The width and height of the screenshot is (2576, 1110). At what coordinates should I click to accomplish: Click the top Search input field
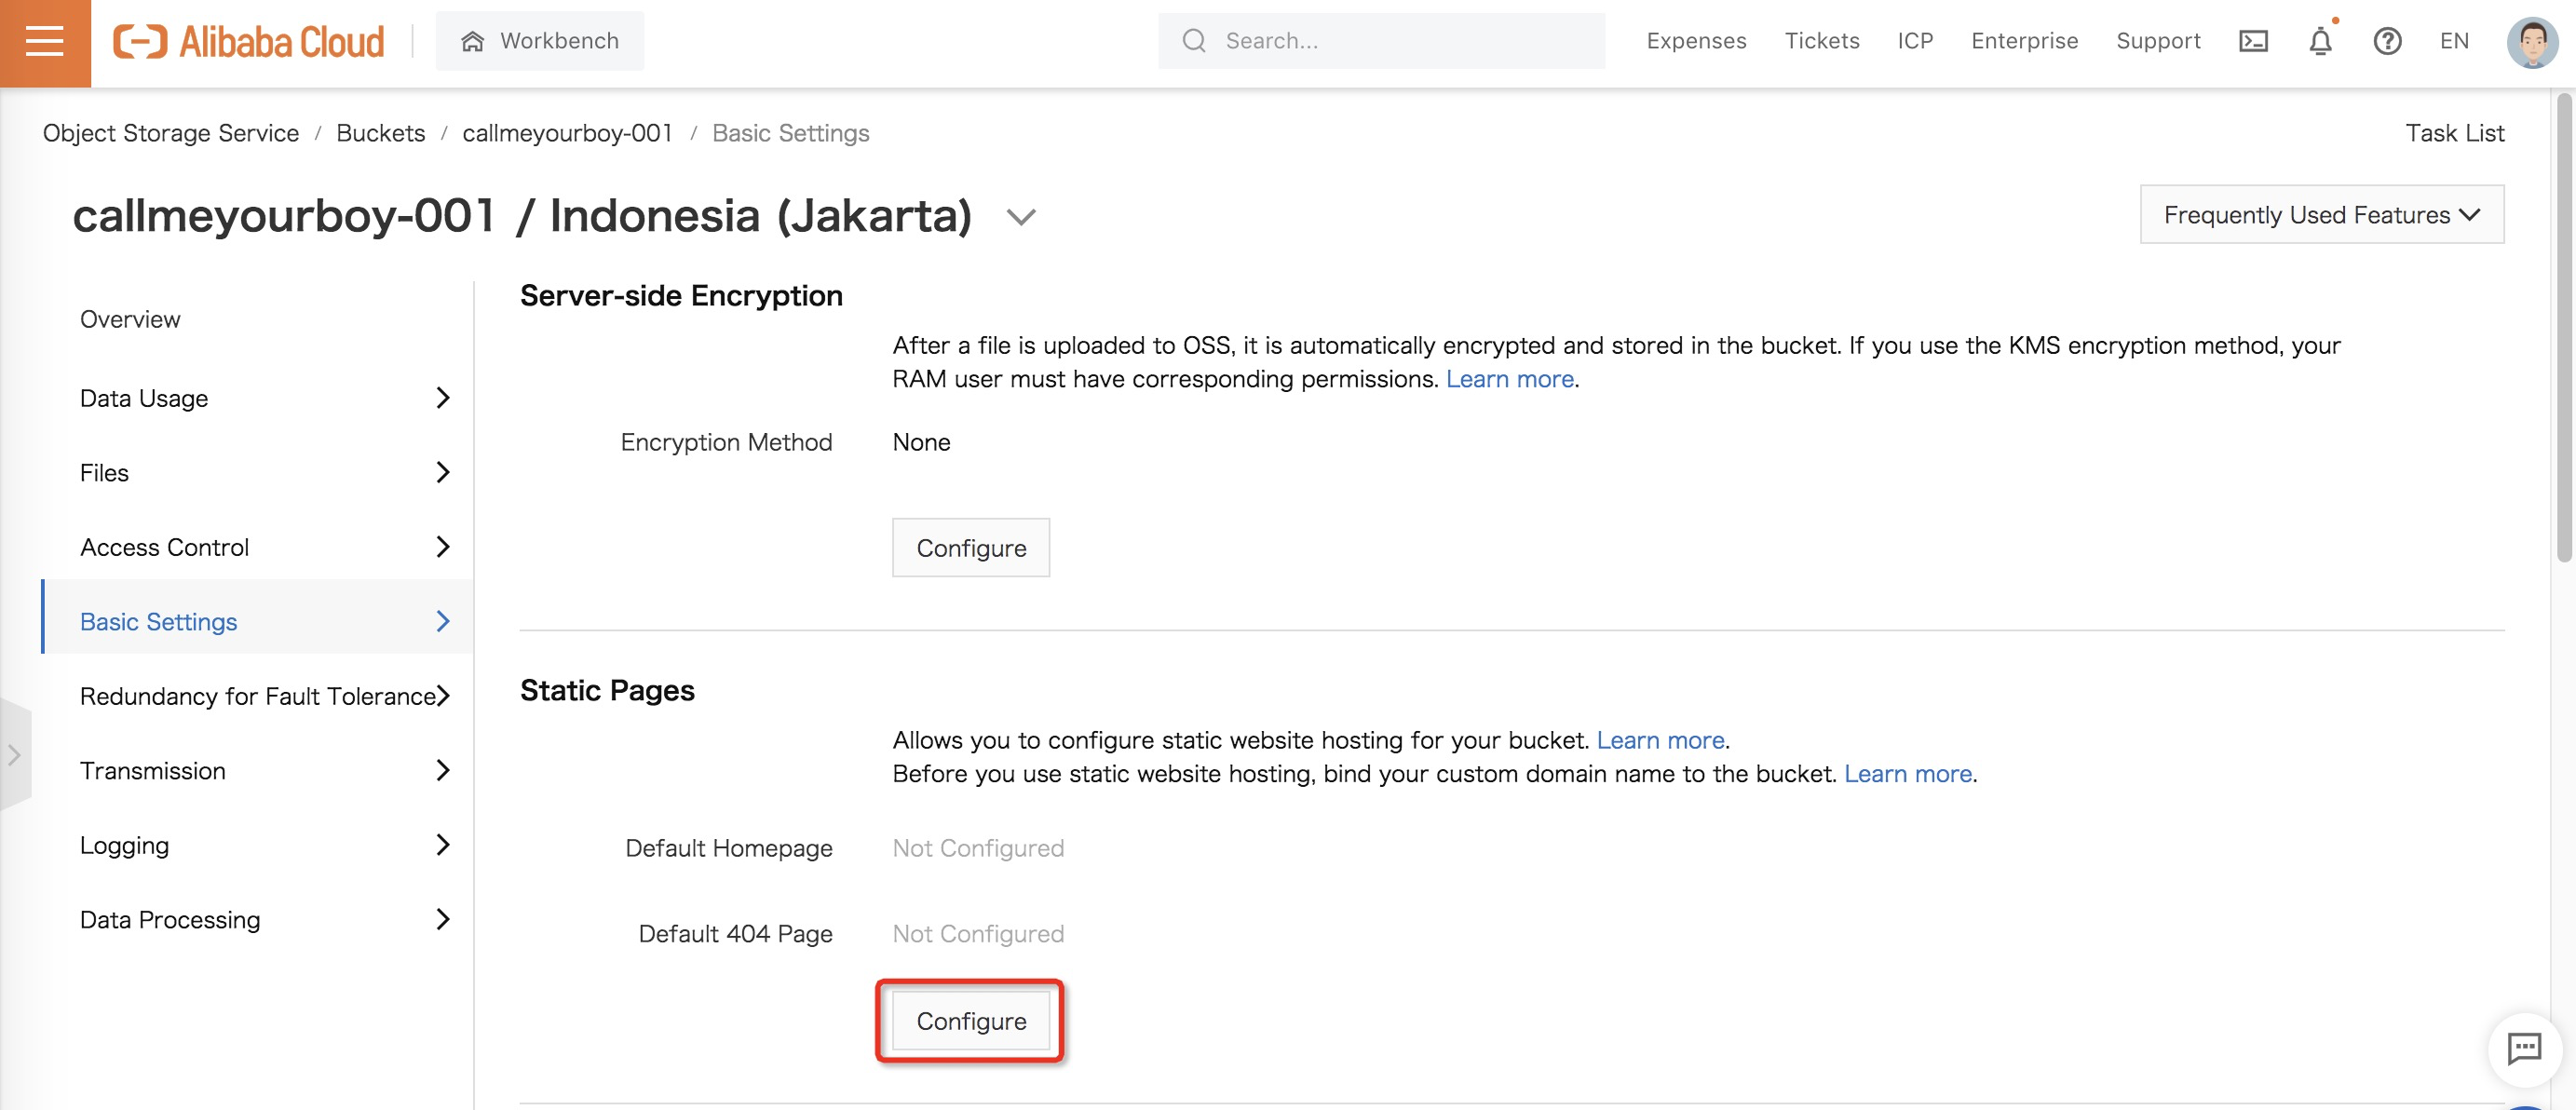point(1400,41)
